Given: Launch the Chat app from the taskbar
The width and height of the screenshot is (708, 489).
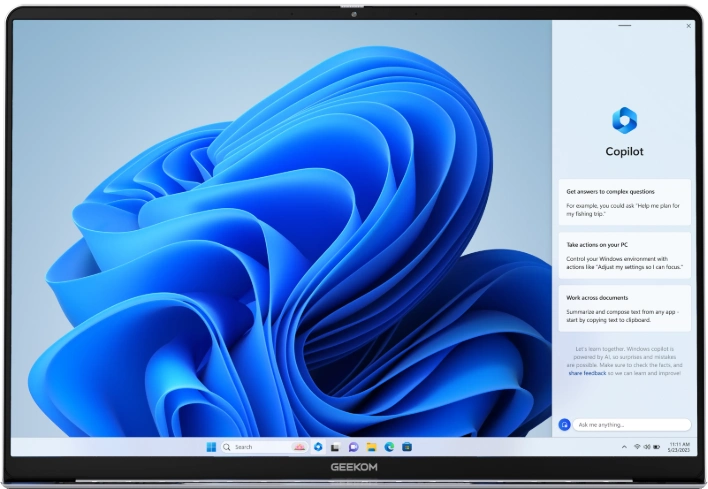Looking at the screenshot, I should coord(353,447).
